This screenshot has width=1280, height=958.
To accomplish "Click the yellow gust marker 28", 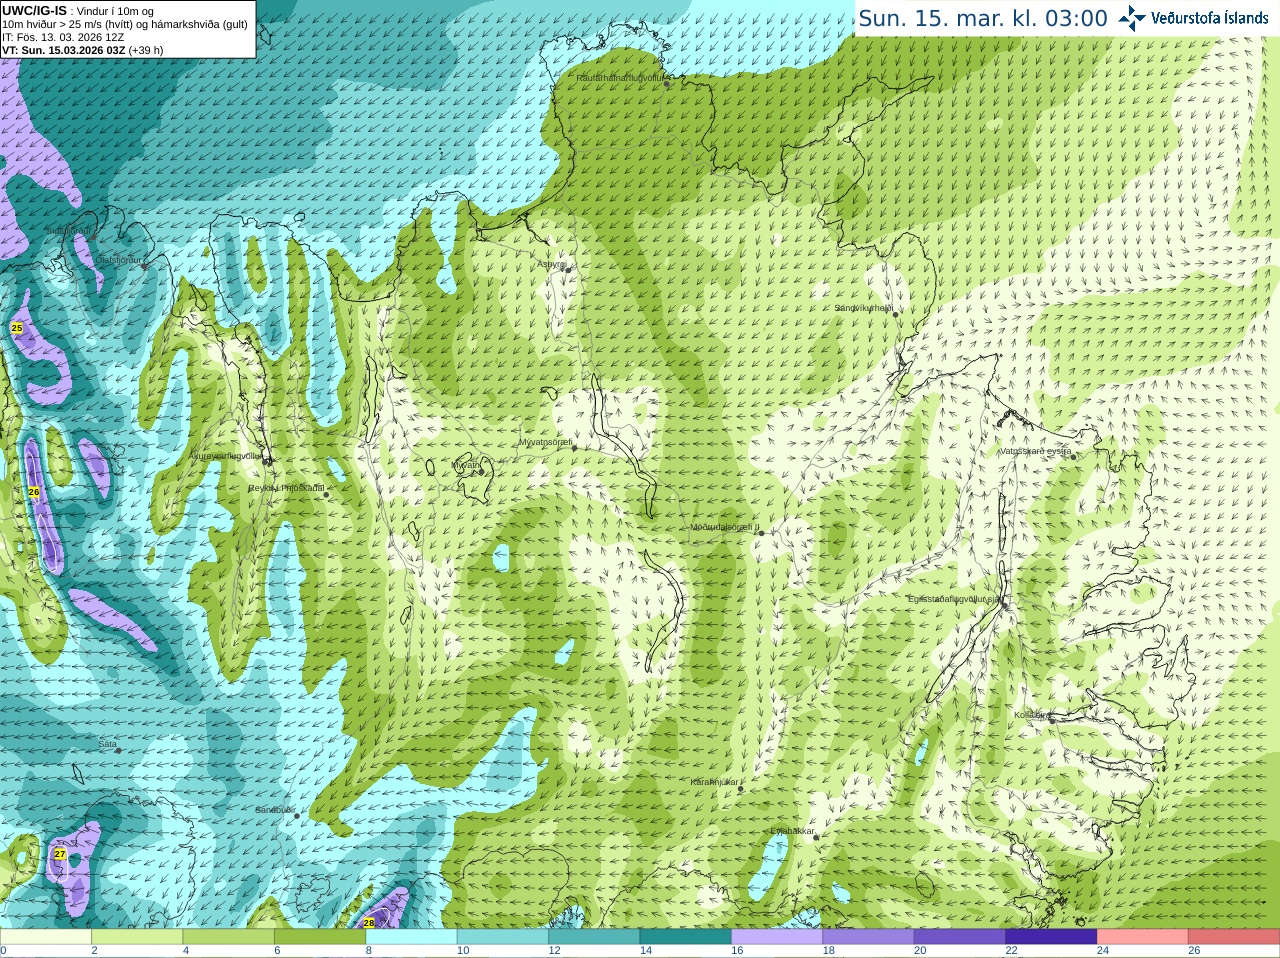I will [x=368, y=923].
